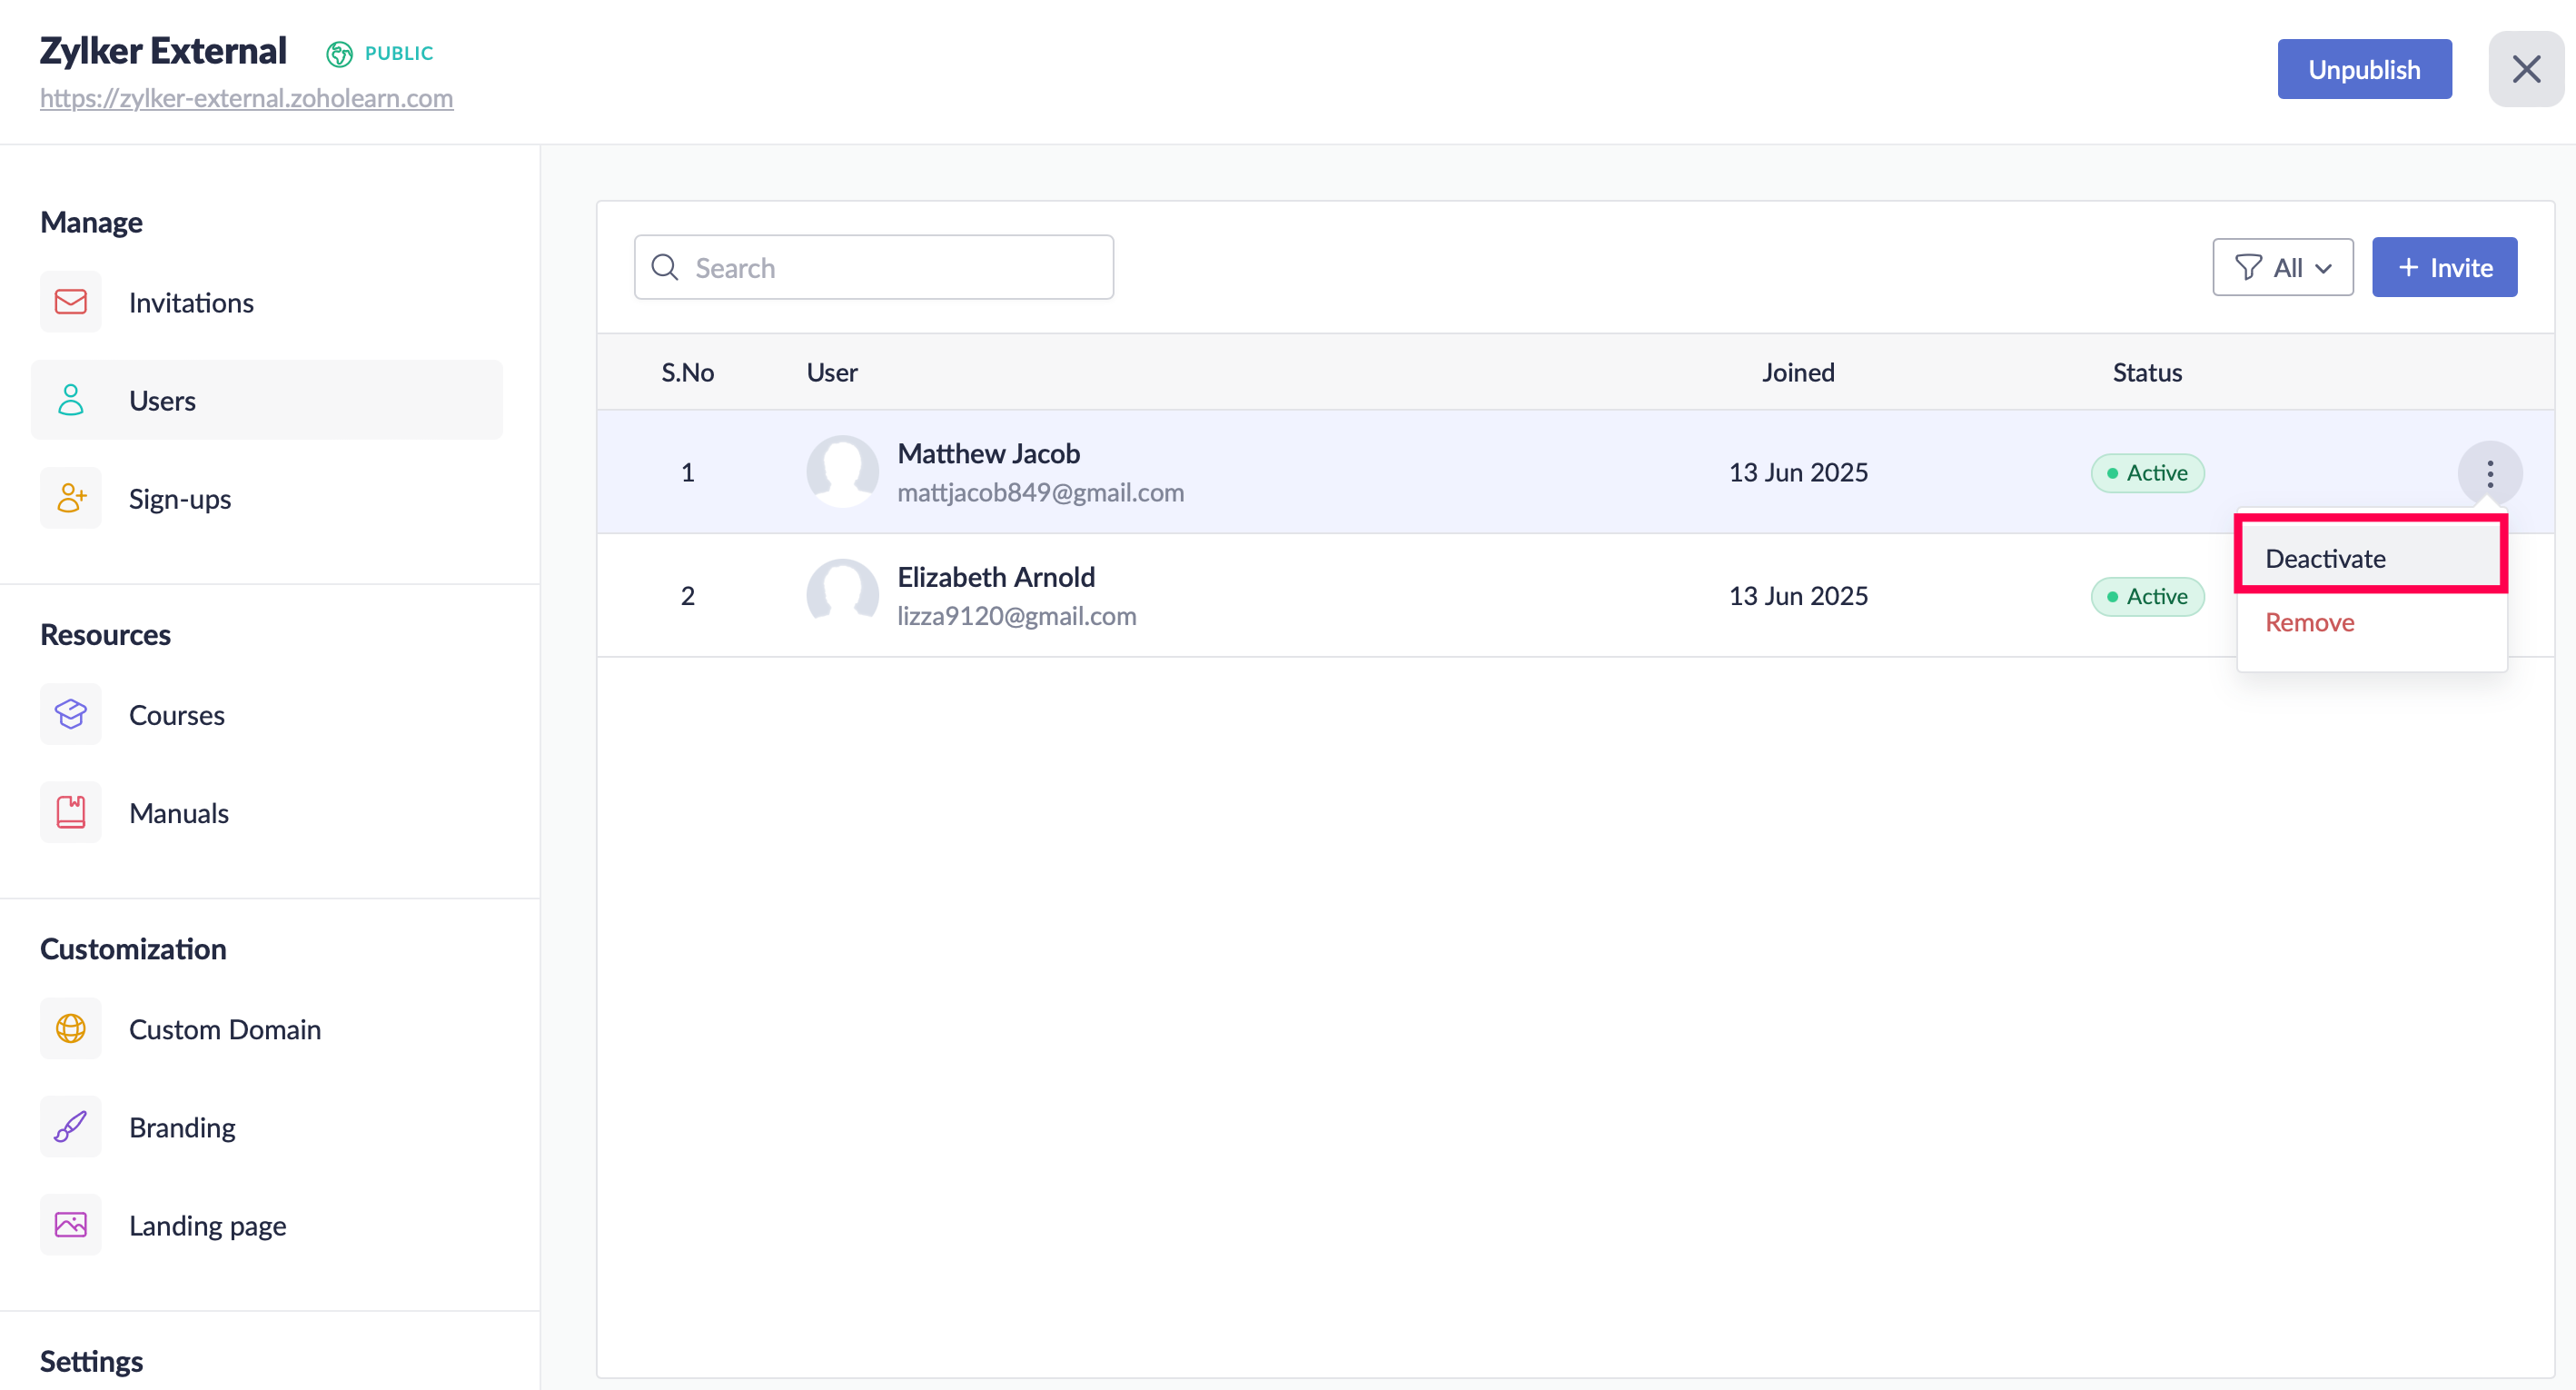Click Elizabeth Arnold's avatar thumbnail

point(842,595)
